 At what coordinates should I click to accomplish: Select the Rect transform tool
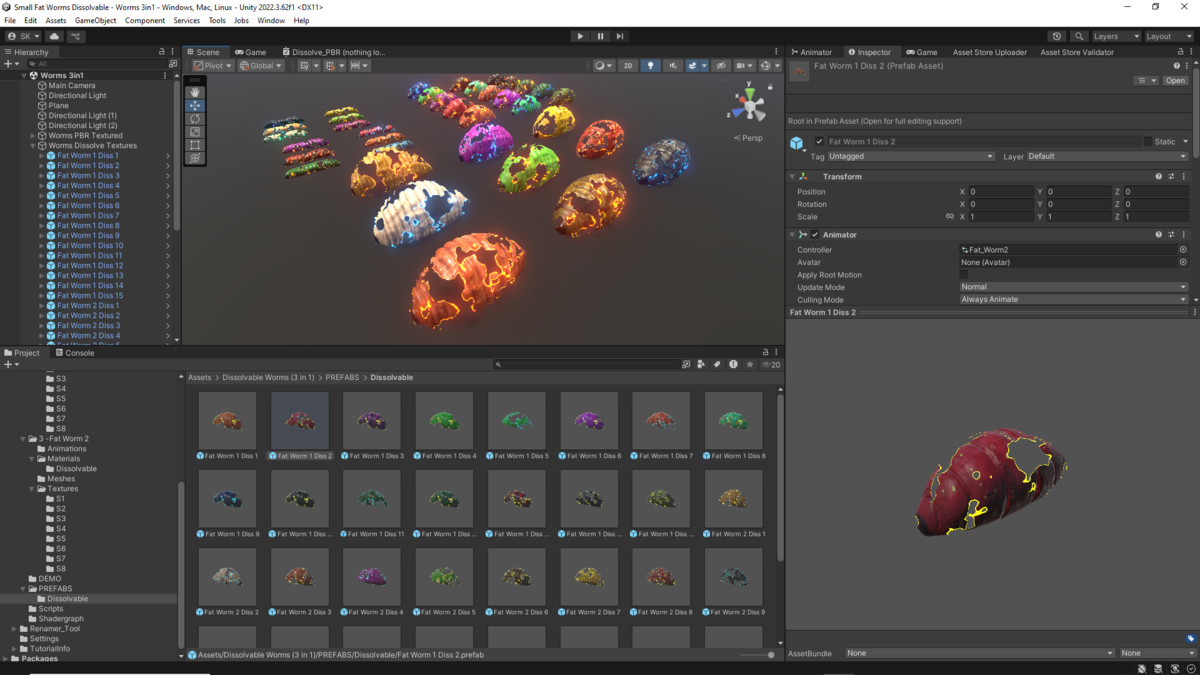195,145
